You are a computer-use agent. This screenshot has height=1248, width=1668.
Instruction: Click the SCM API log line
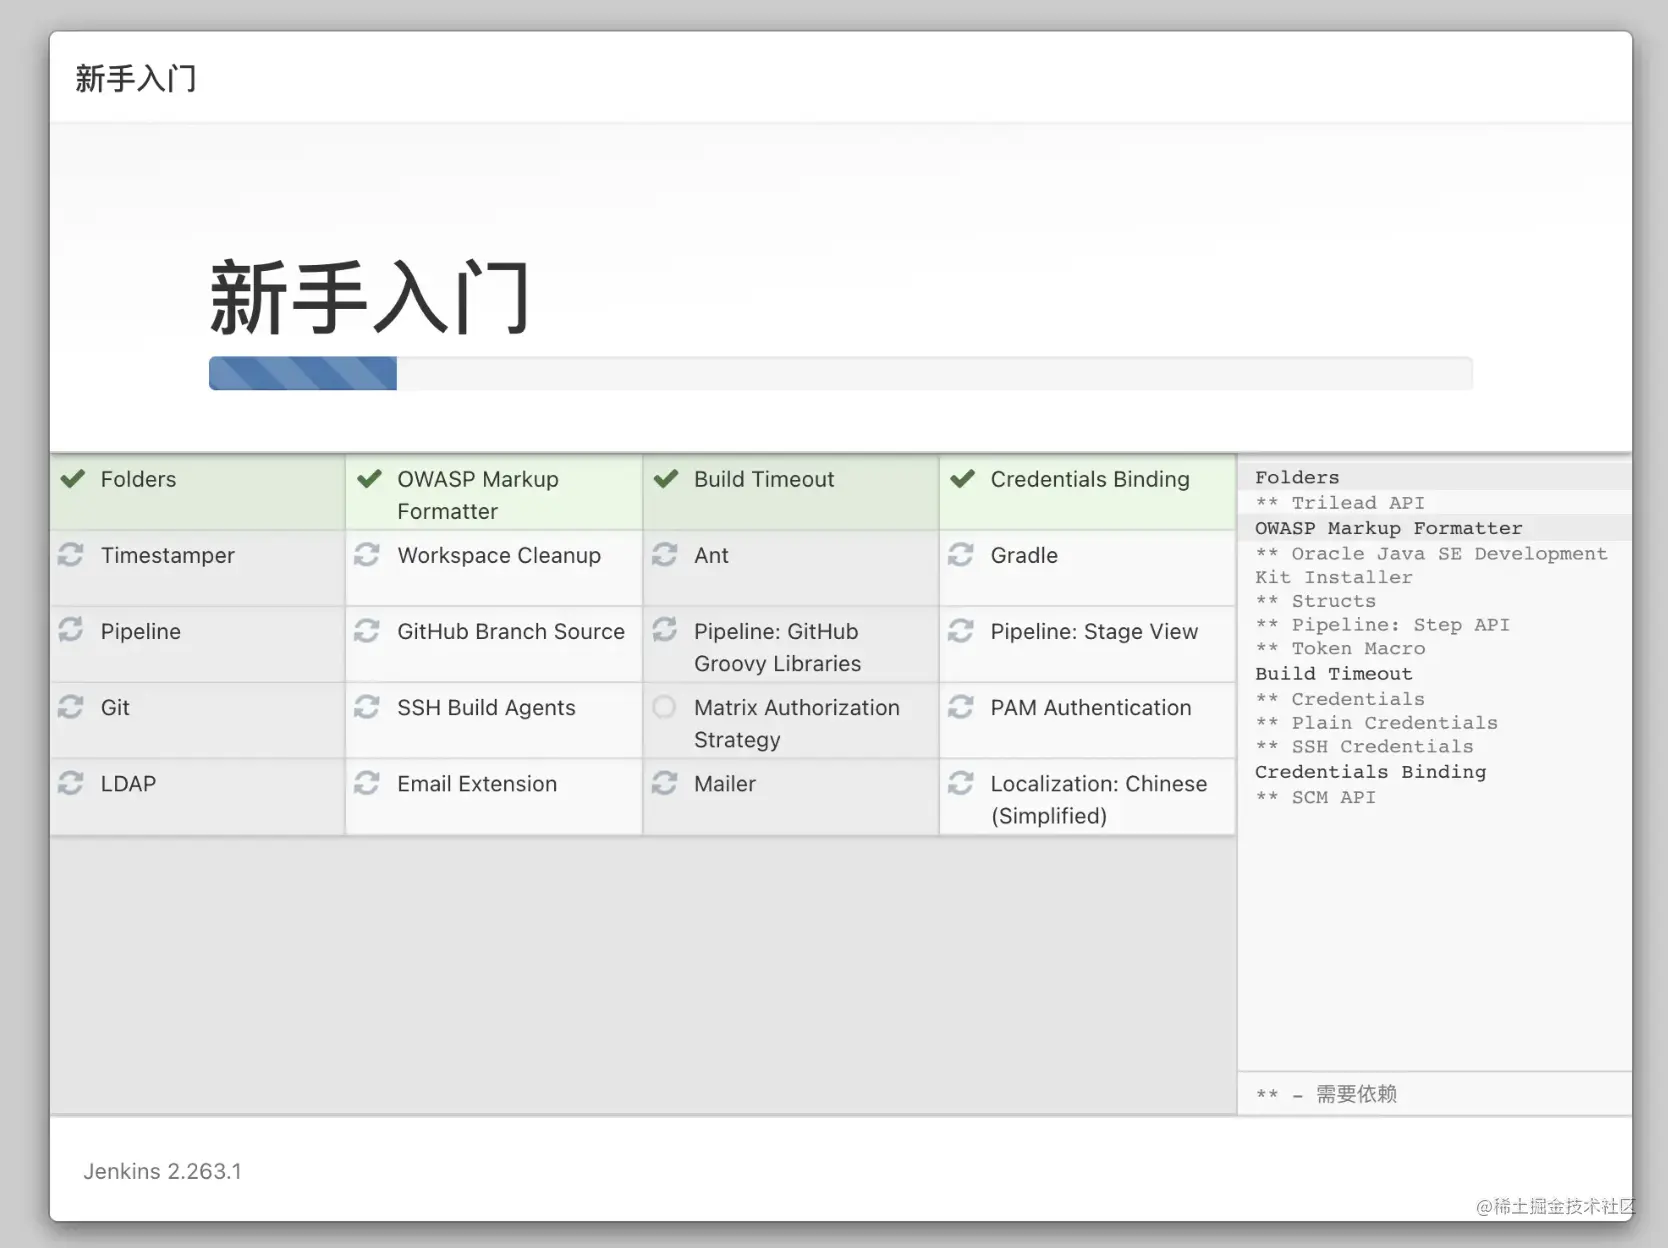point(1316,797)
